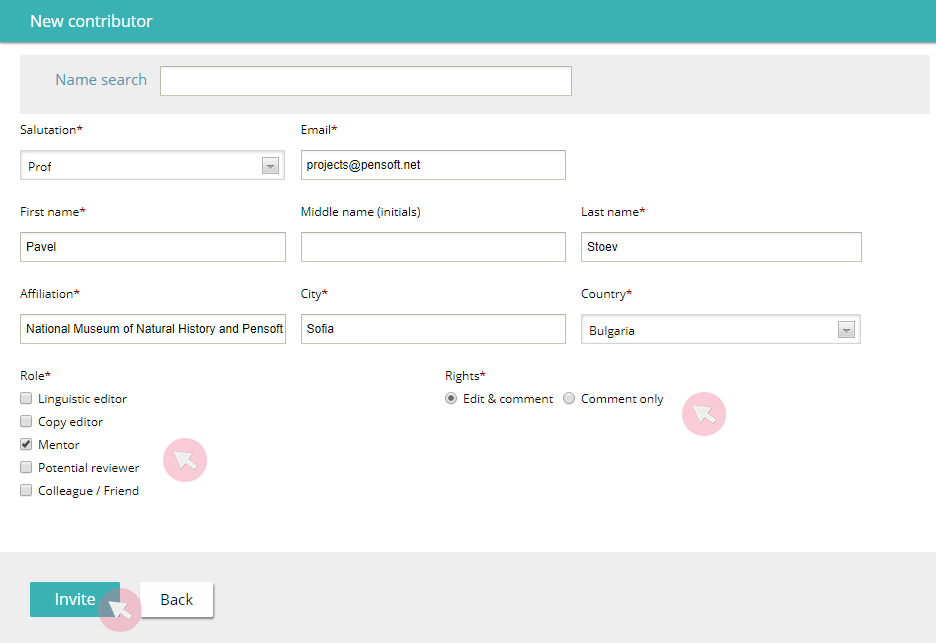Select the Edit & comment rights radio
This screenshot has width=936, height=643.
[451, 398]
